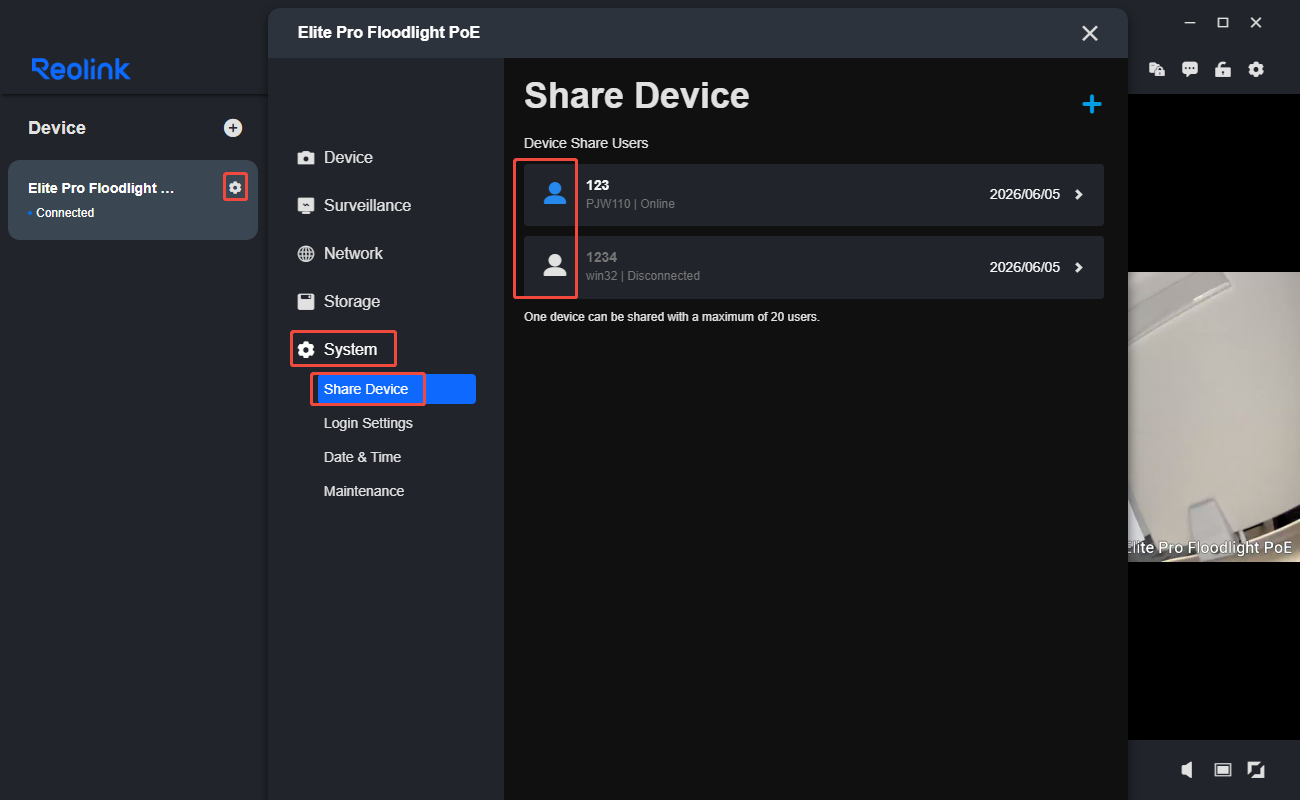The width and height of the screenshot is (1300, 800).
Task: Click expiry date of user 1234
Action: 1024,267
